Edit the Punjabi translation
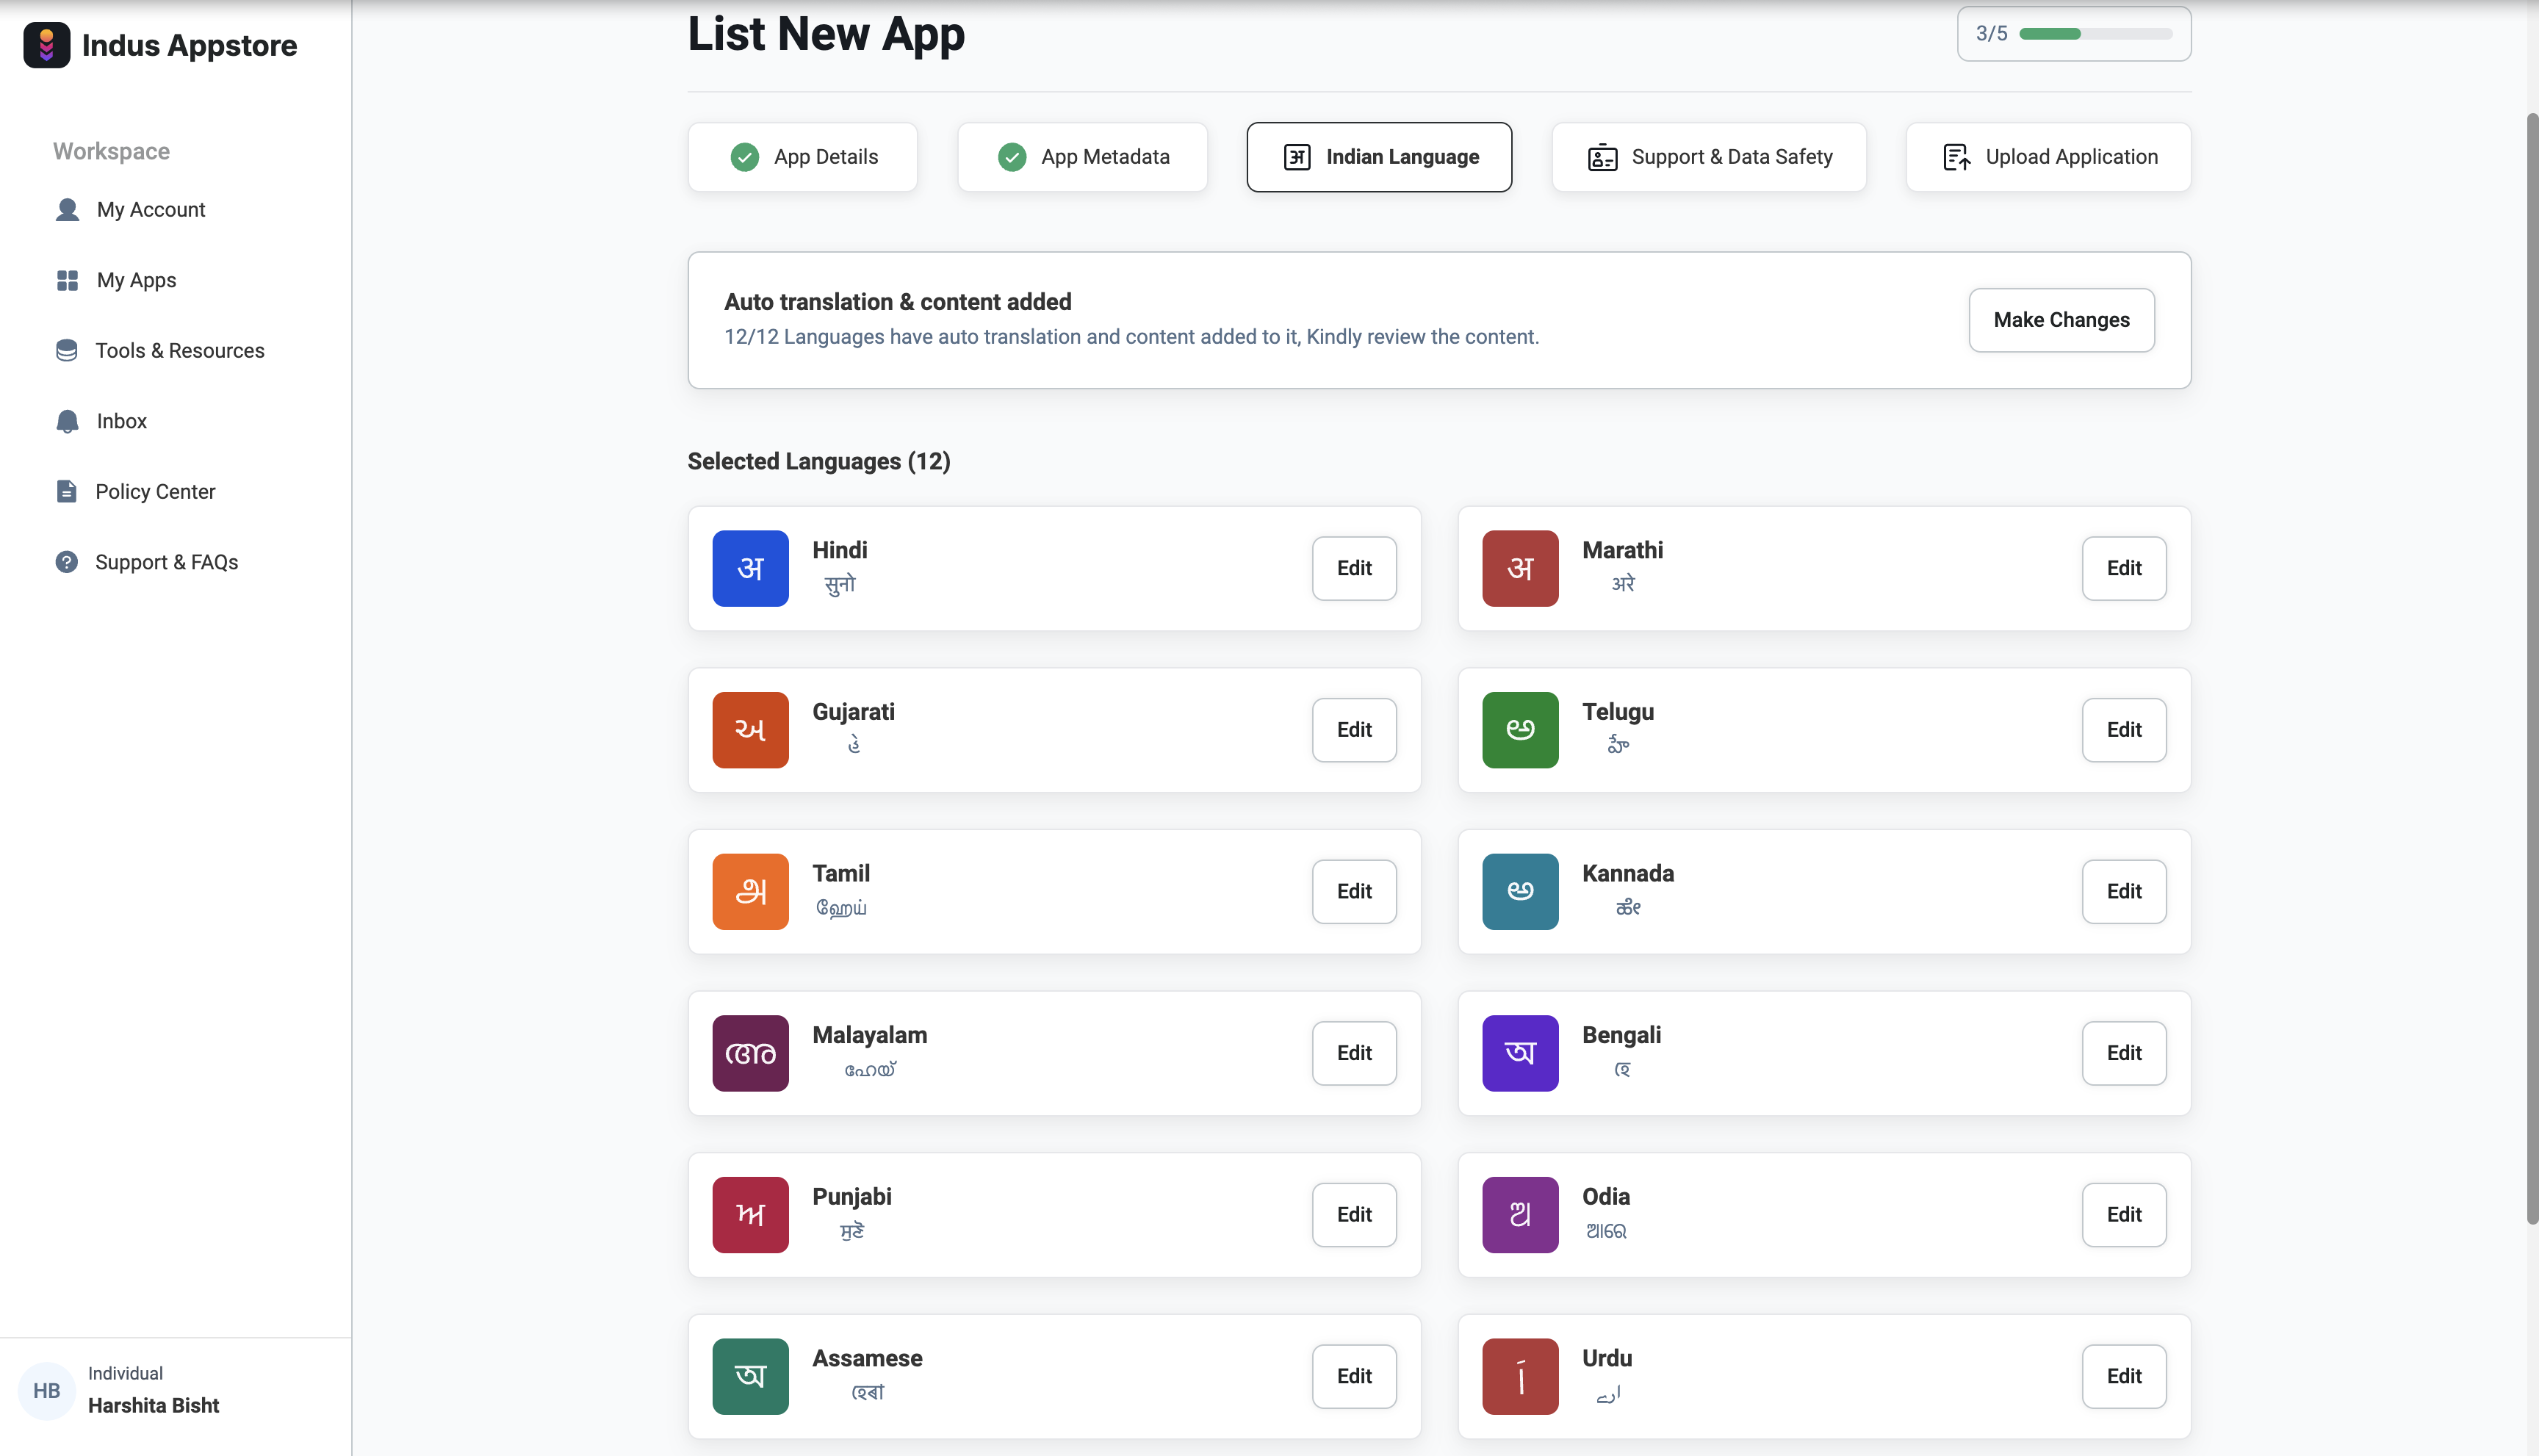Screen dimensions: 2539x1456 (x=1354, y=1215)
